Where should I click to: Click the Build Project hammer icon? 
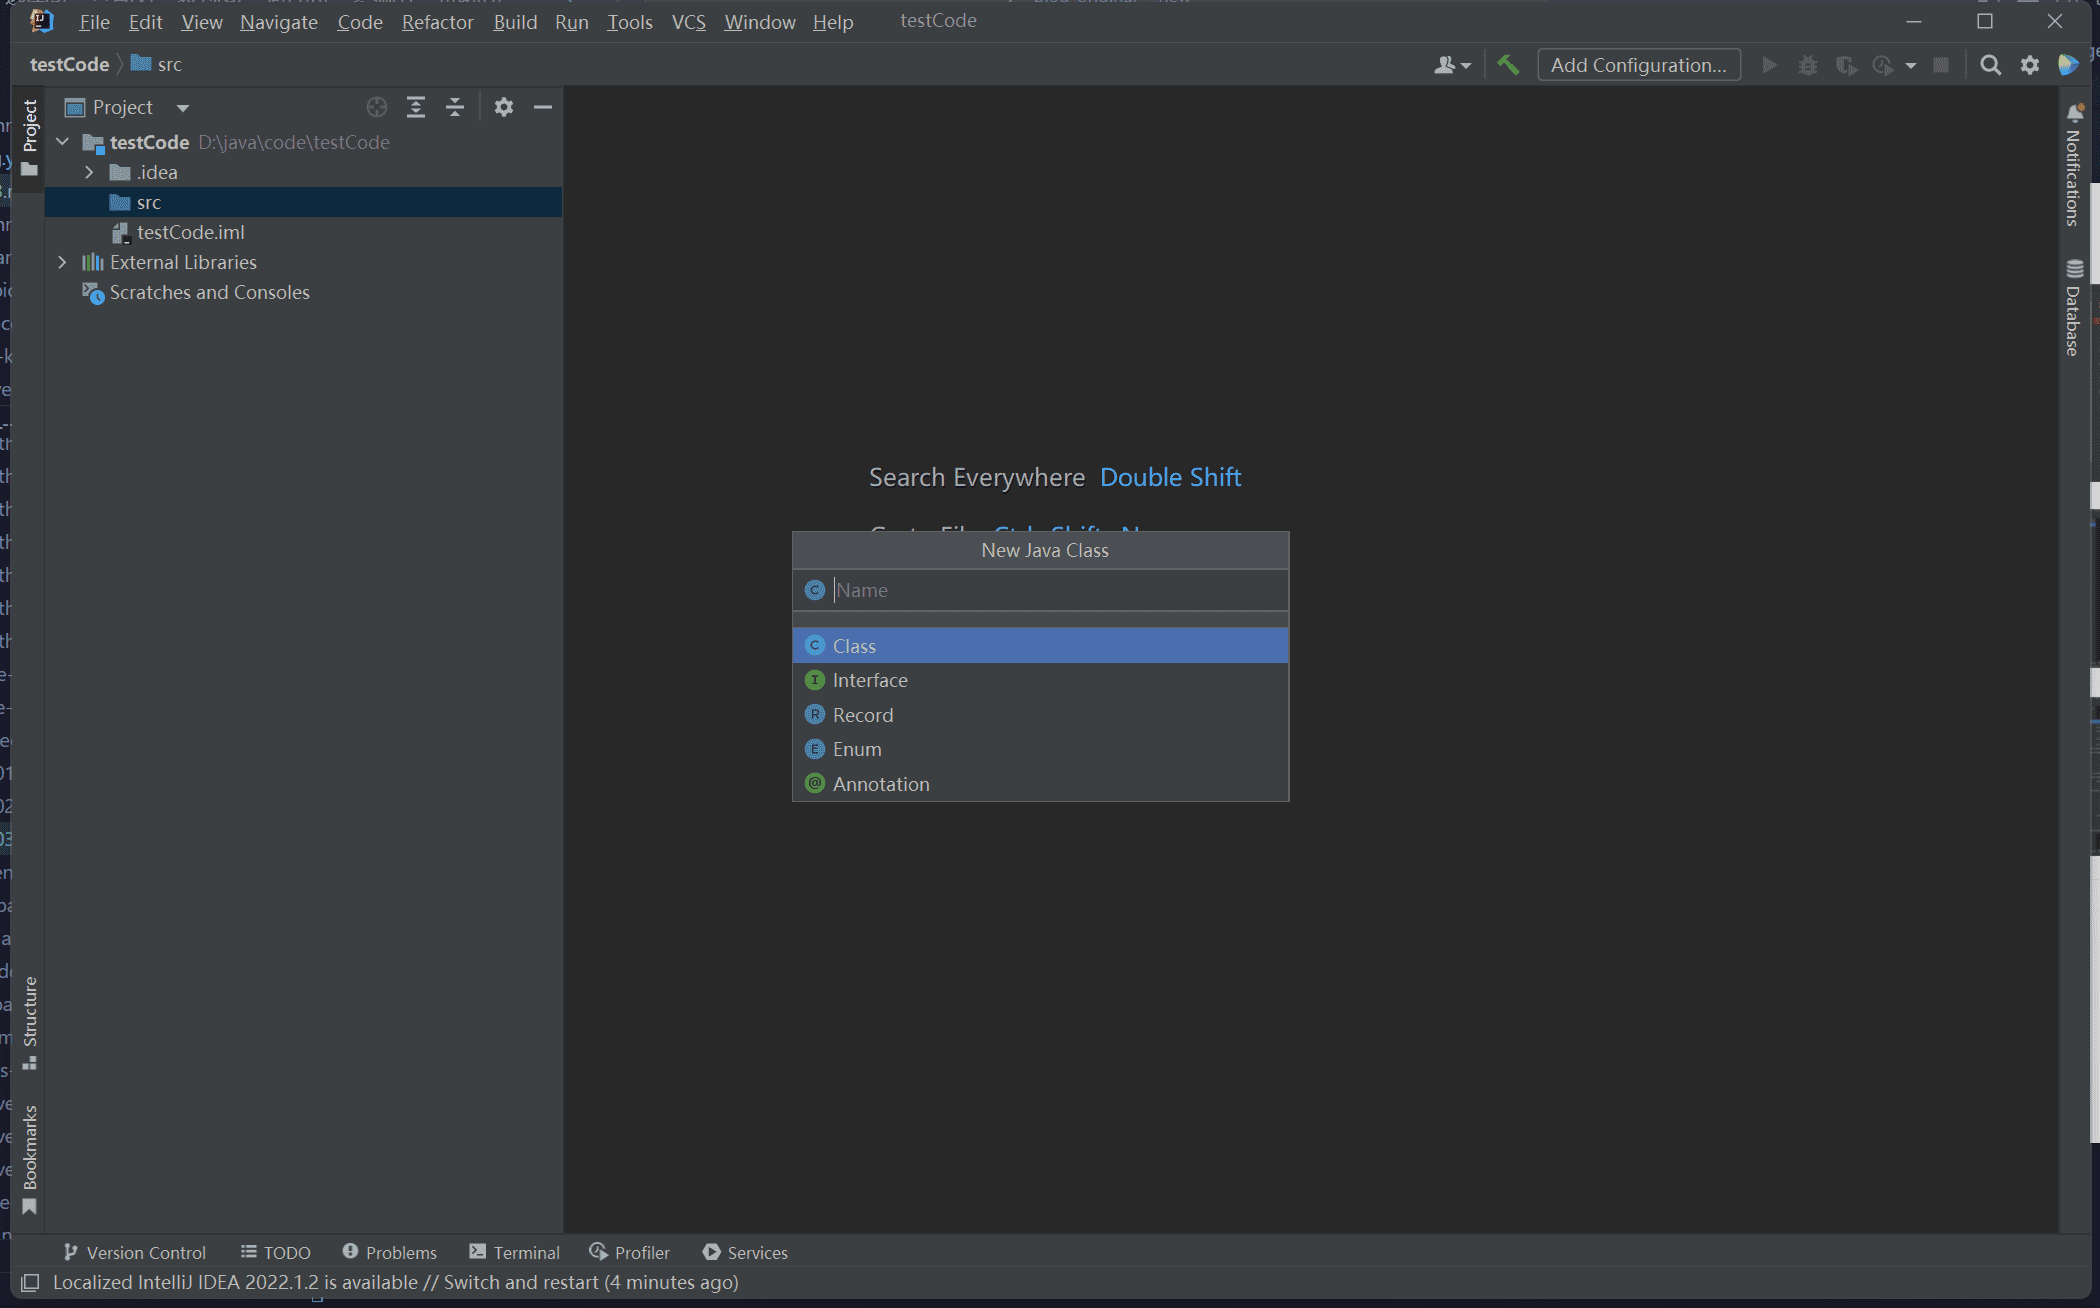pos(1508,65)
